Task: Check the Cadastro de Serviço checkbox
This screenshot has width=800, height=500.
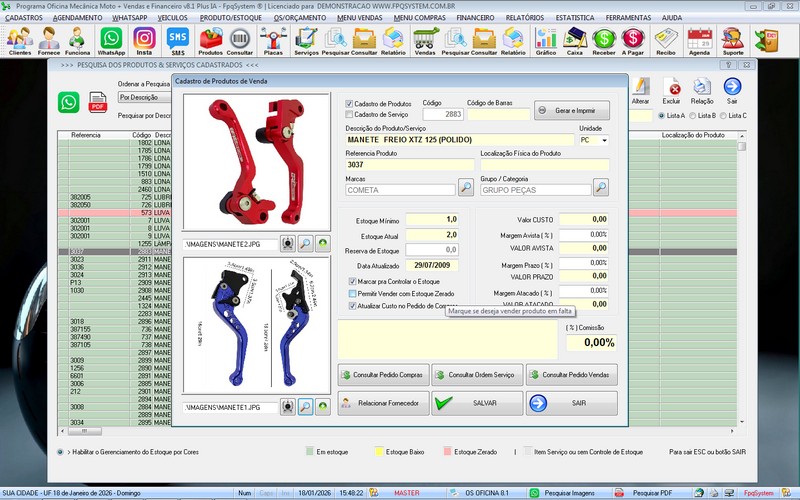Action: [x=349, y=114]
